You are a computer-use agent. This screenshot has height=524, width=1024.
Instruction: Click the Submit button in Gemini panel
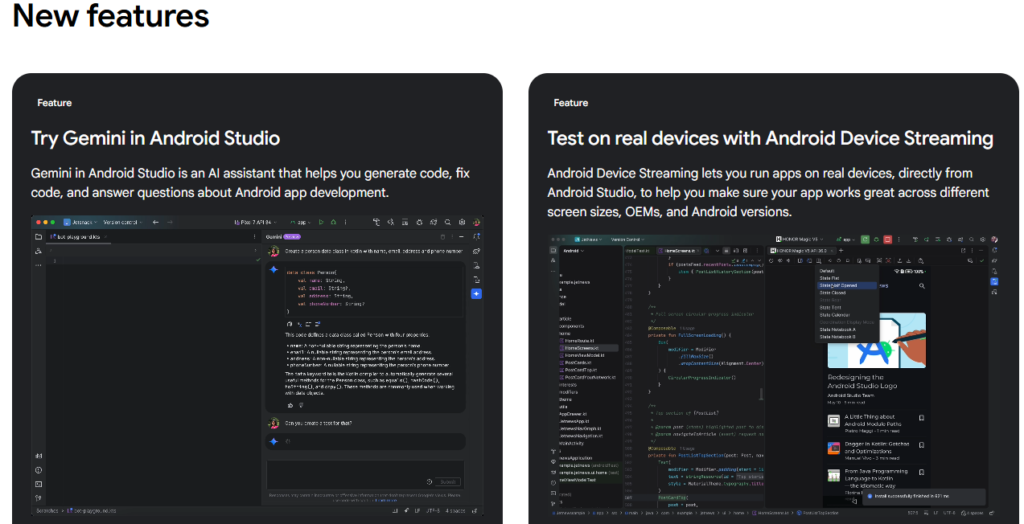[448, 482]
